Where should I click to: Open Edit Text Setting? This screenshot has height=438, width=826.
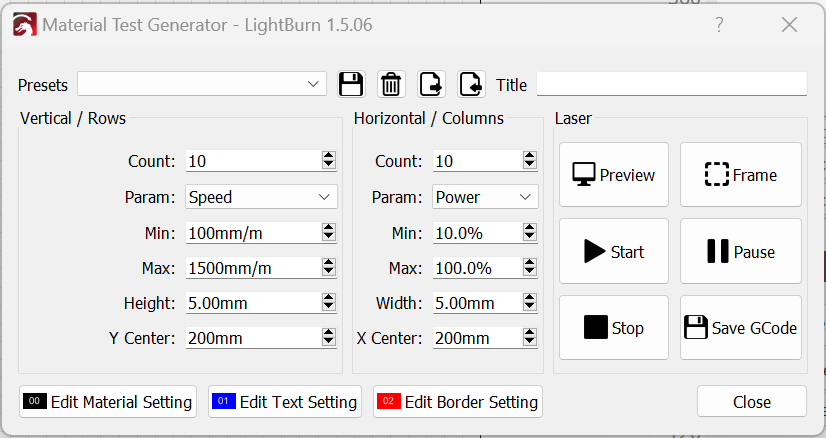pyautogui.click(x=285, y=402)
